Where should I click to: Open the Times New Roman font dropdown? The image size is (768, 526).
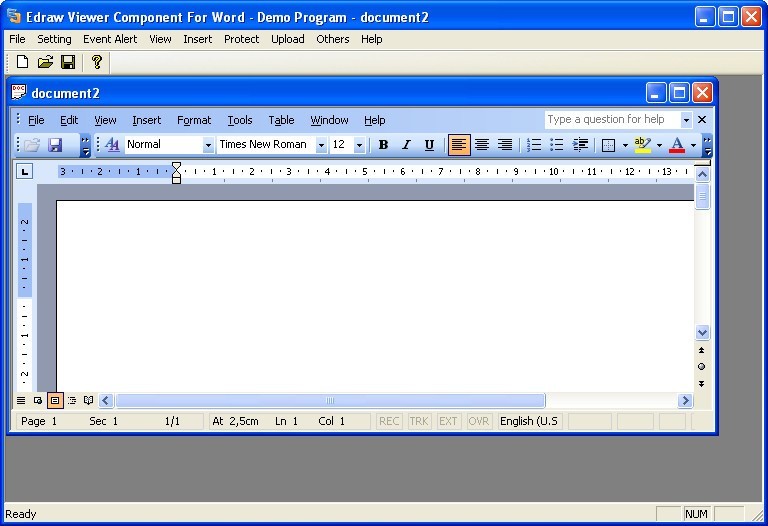pos(321,145)
